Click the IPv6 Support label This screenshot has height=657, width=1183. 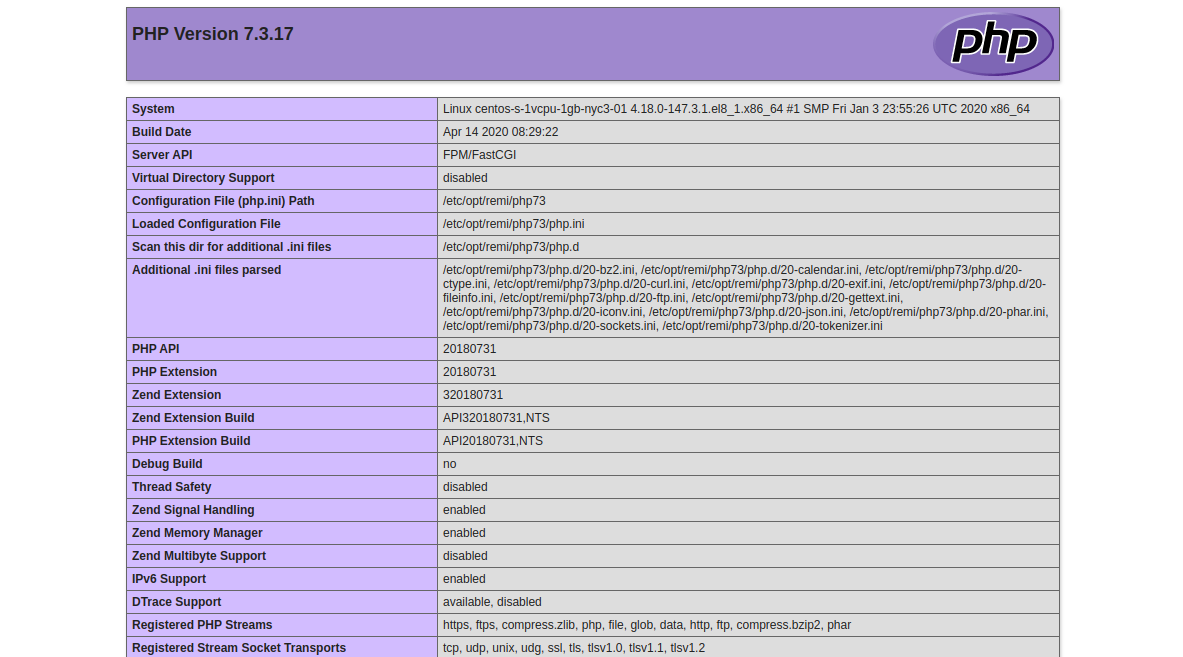point(169,579)
